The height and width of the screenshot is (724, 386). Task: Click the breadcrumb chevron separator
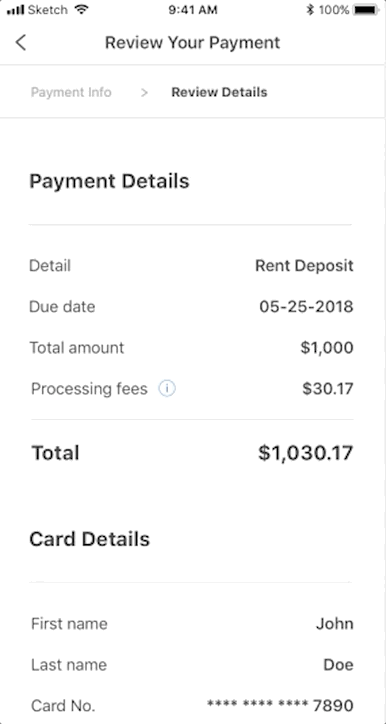pyautogui.click(x=145, y=93)
